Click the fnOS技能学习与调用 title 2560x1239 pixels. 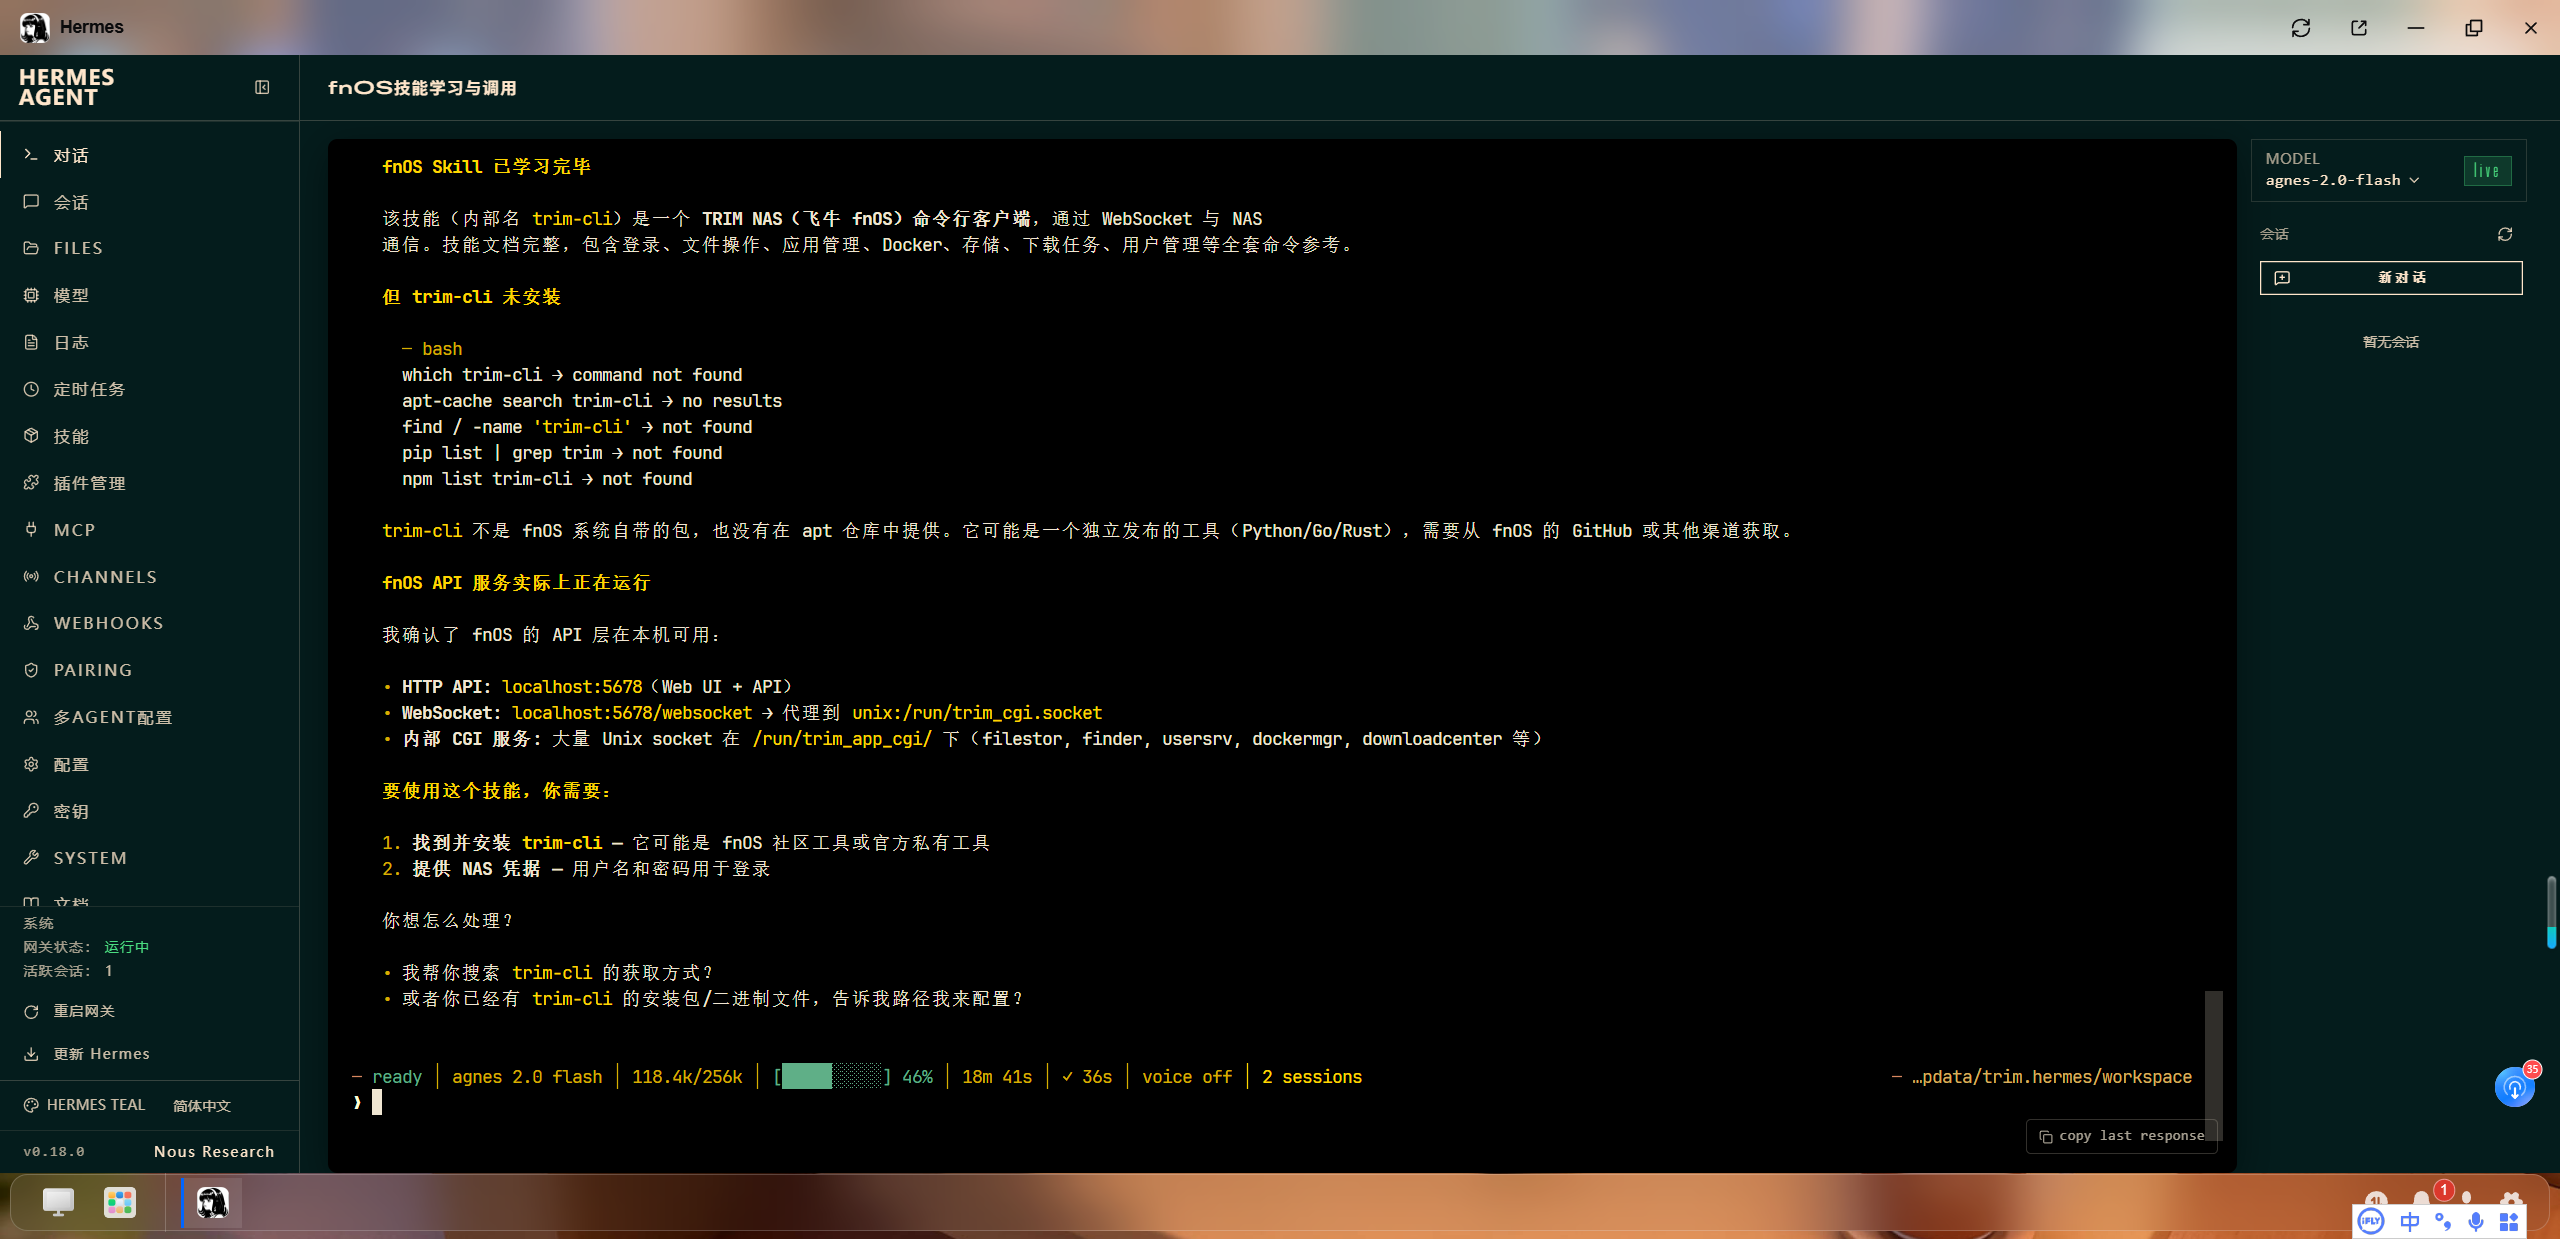(x=422, y=88)
